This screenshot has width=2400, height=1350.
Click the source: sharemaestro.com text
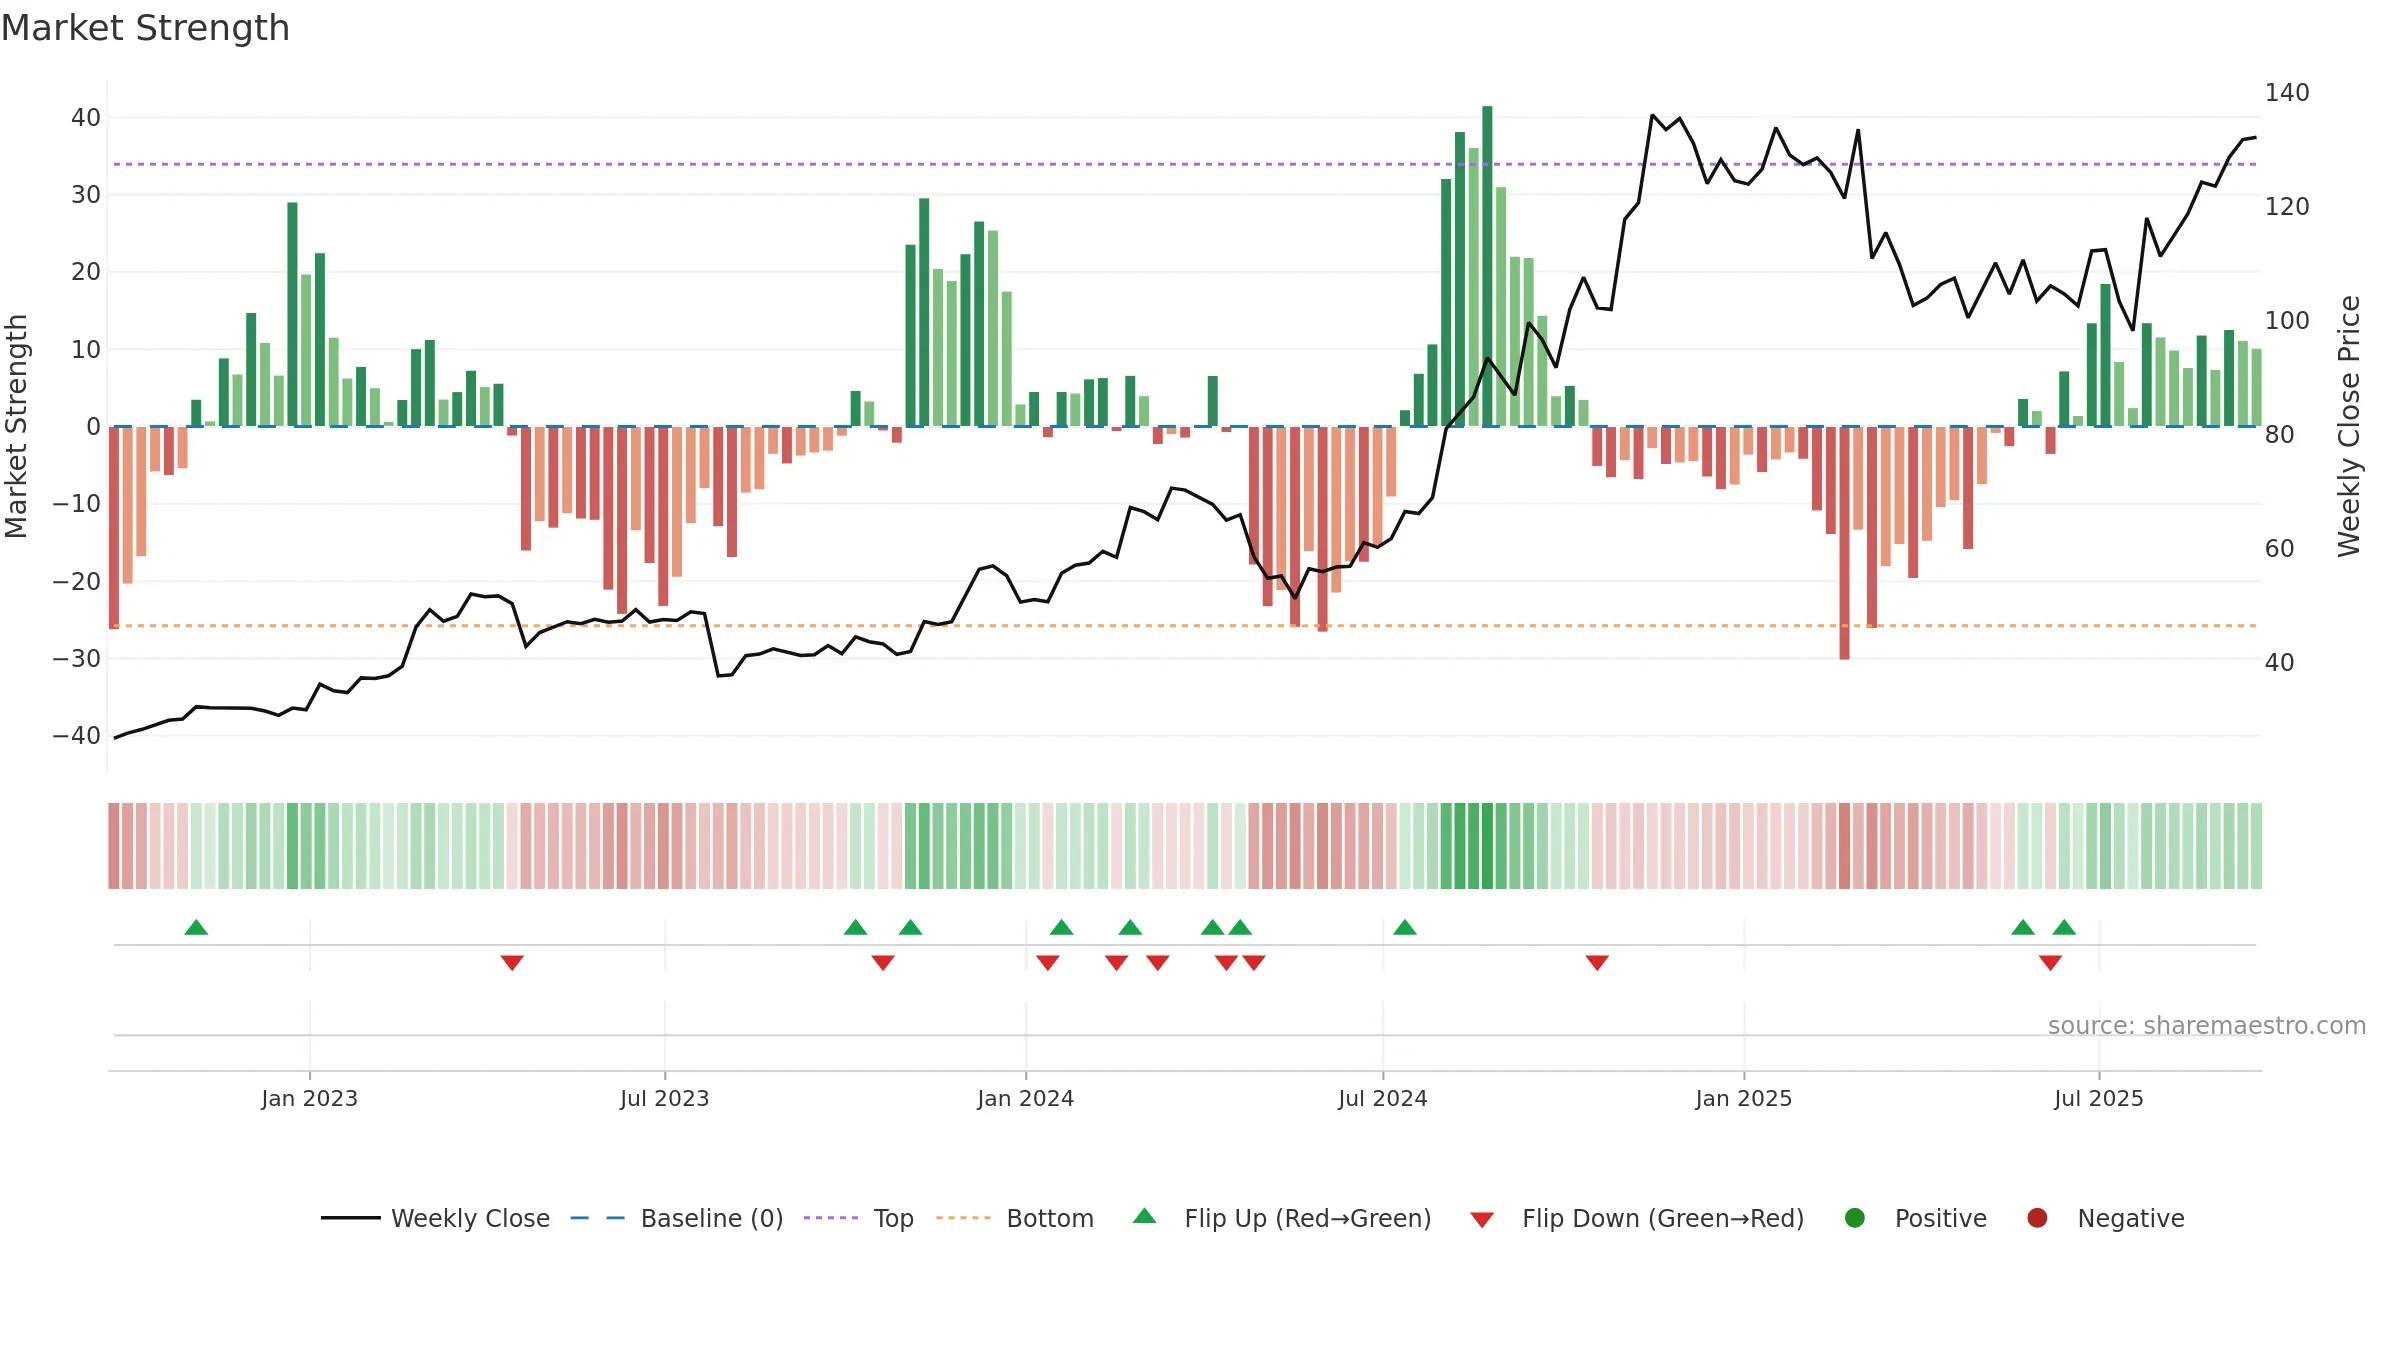(x=2207, y=1026)
